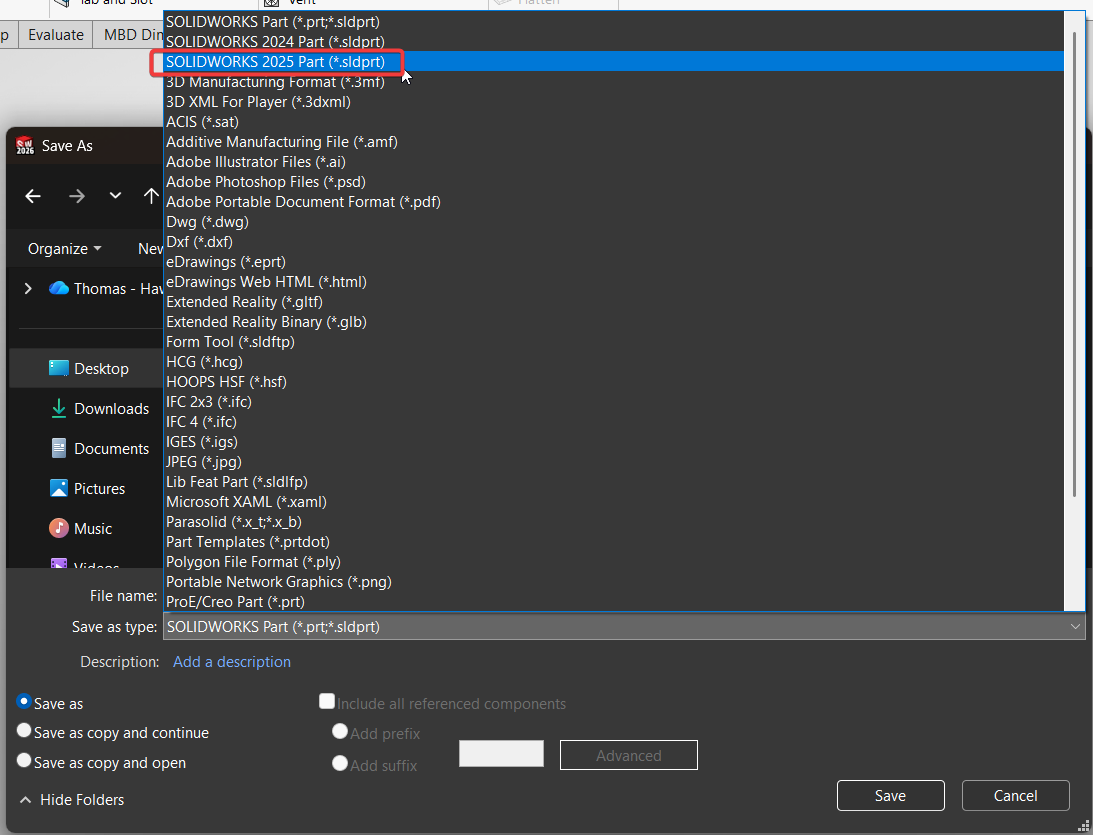Screen dimensions: 1093x835
Task: Pick Polygon File Format (*.ply)
Action: 613,562
